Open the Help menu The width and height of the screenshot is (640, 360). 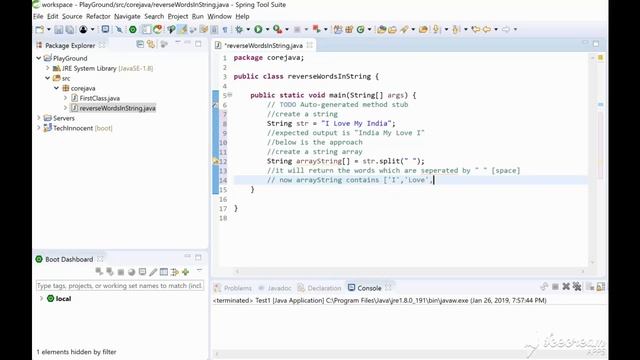pos(242,16)
